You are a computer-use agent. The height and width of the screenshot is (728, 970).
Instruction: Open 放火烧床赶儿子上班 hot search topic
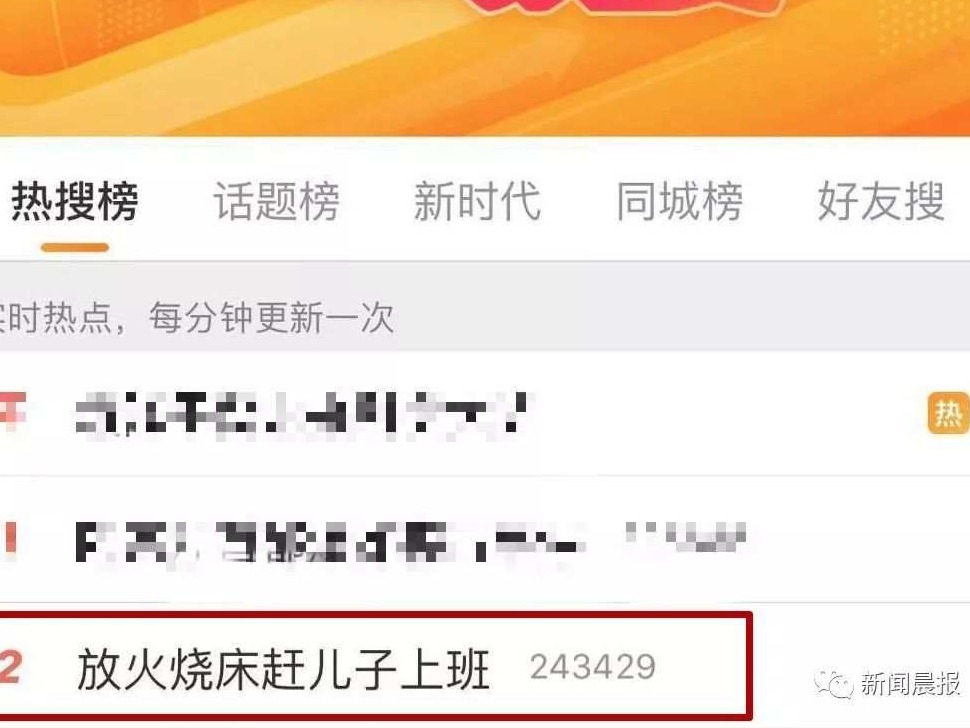point(284,669)
